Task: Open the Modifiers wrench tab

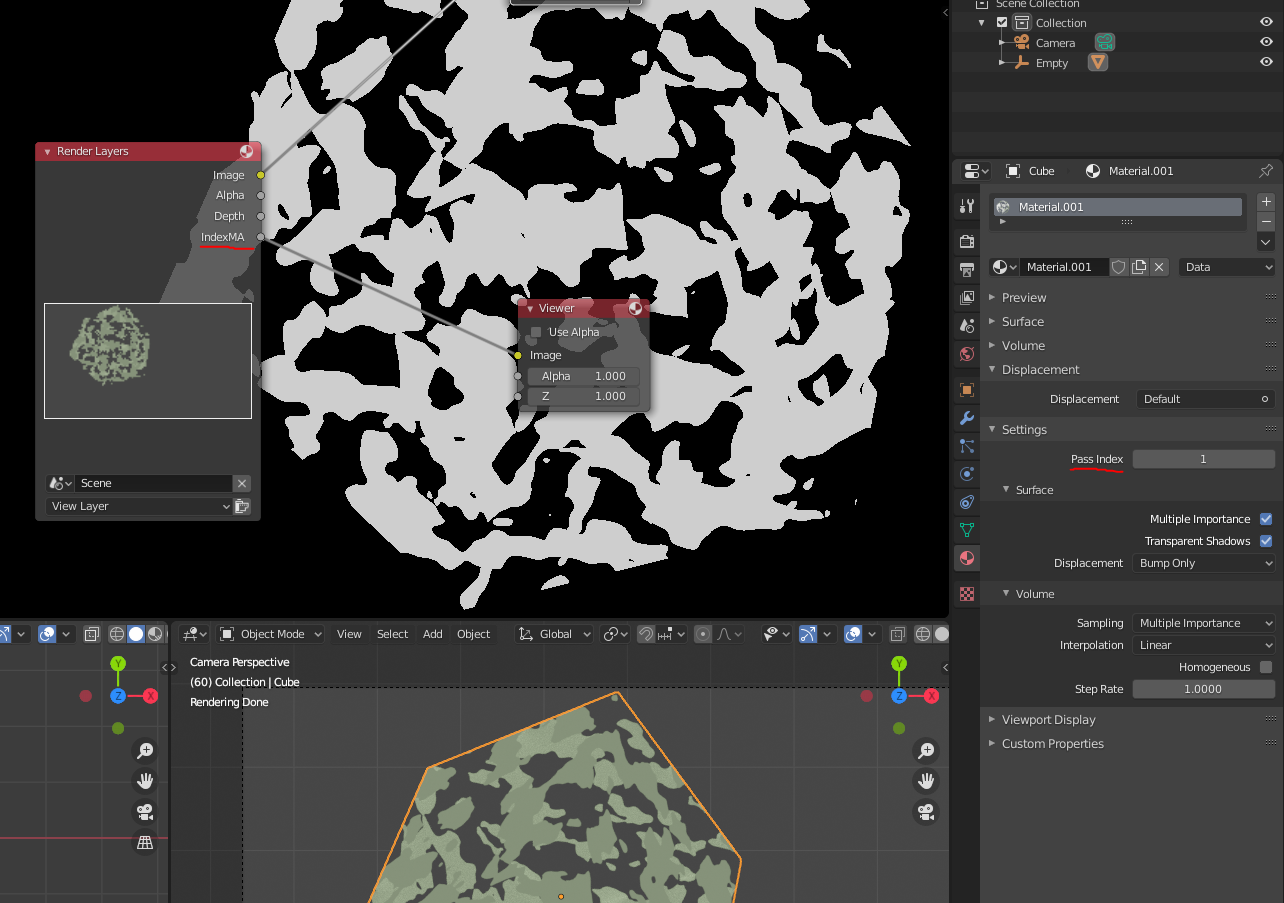Action: pos(966,418)
